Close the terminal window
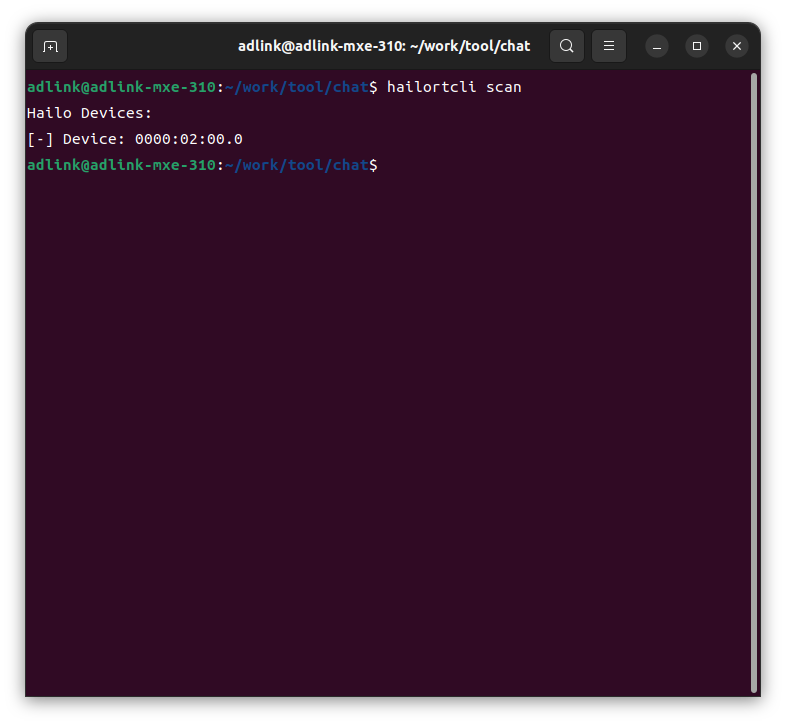The width and height of the screenshot is (786, 725). pyautogui.click(x=737, y=47)
